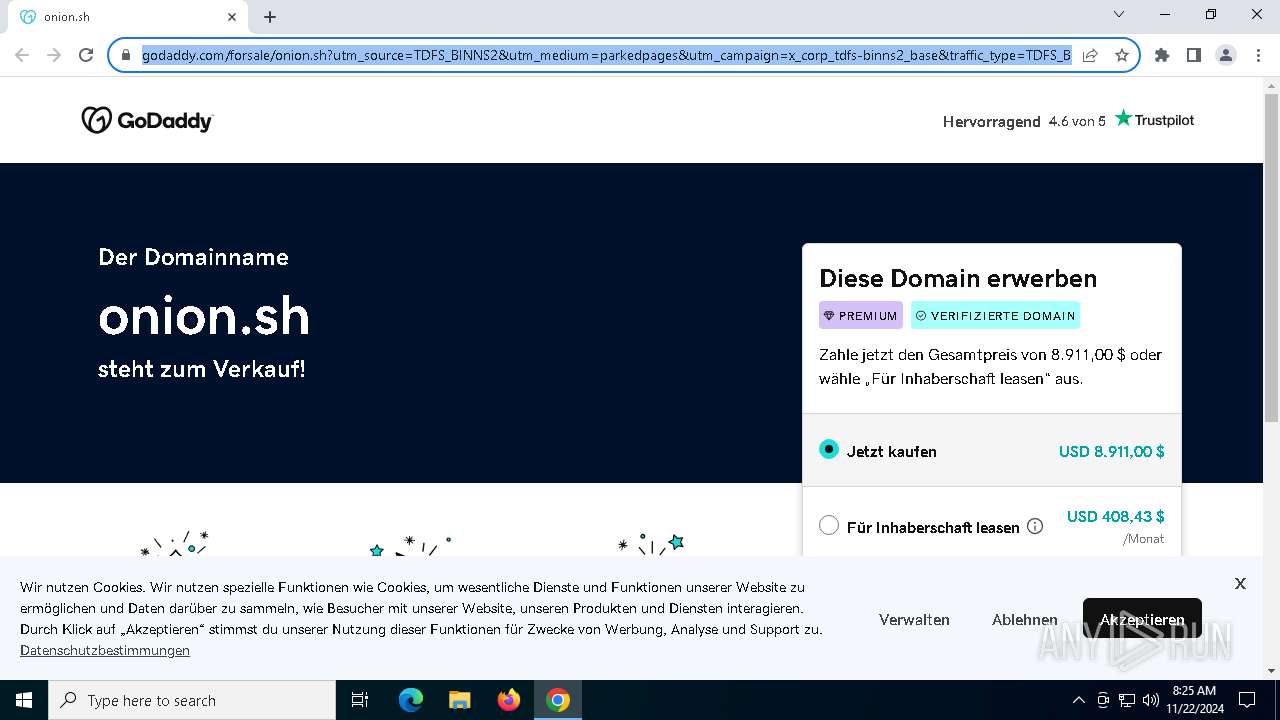Reload the page with the refresh icon
Viewport: 1280px width, 720px height.
(x=86, y=55)
